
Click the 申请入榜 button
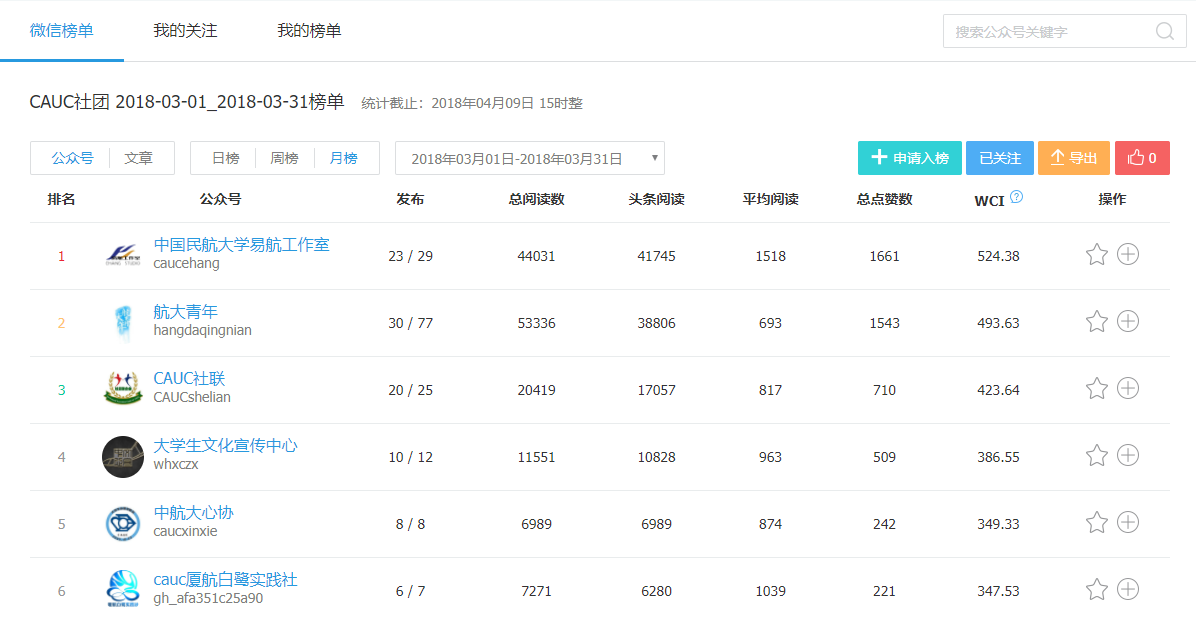pyautogui.click(x=909, y=158)
